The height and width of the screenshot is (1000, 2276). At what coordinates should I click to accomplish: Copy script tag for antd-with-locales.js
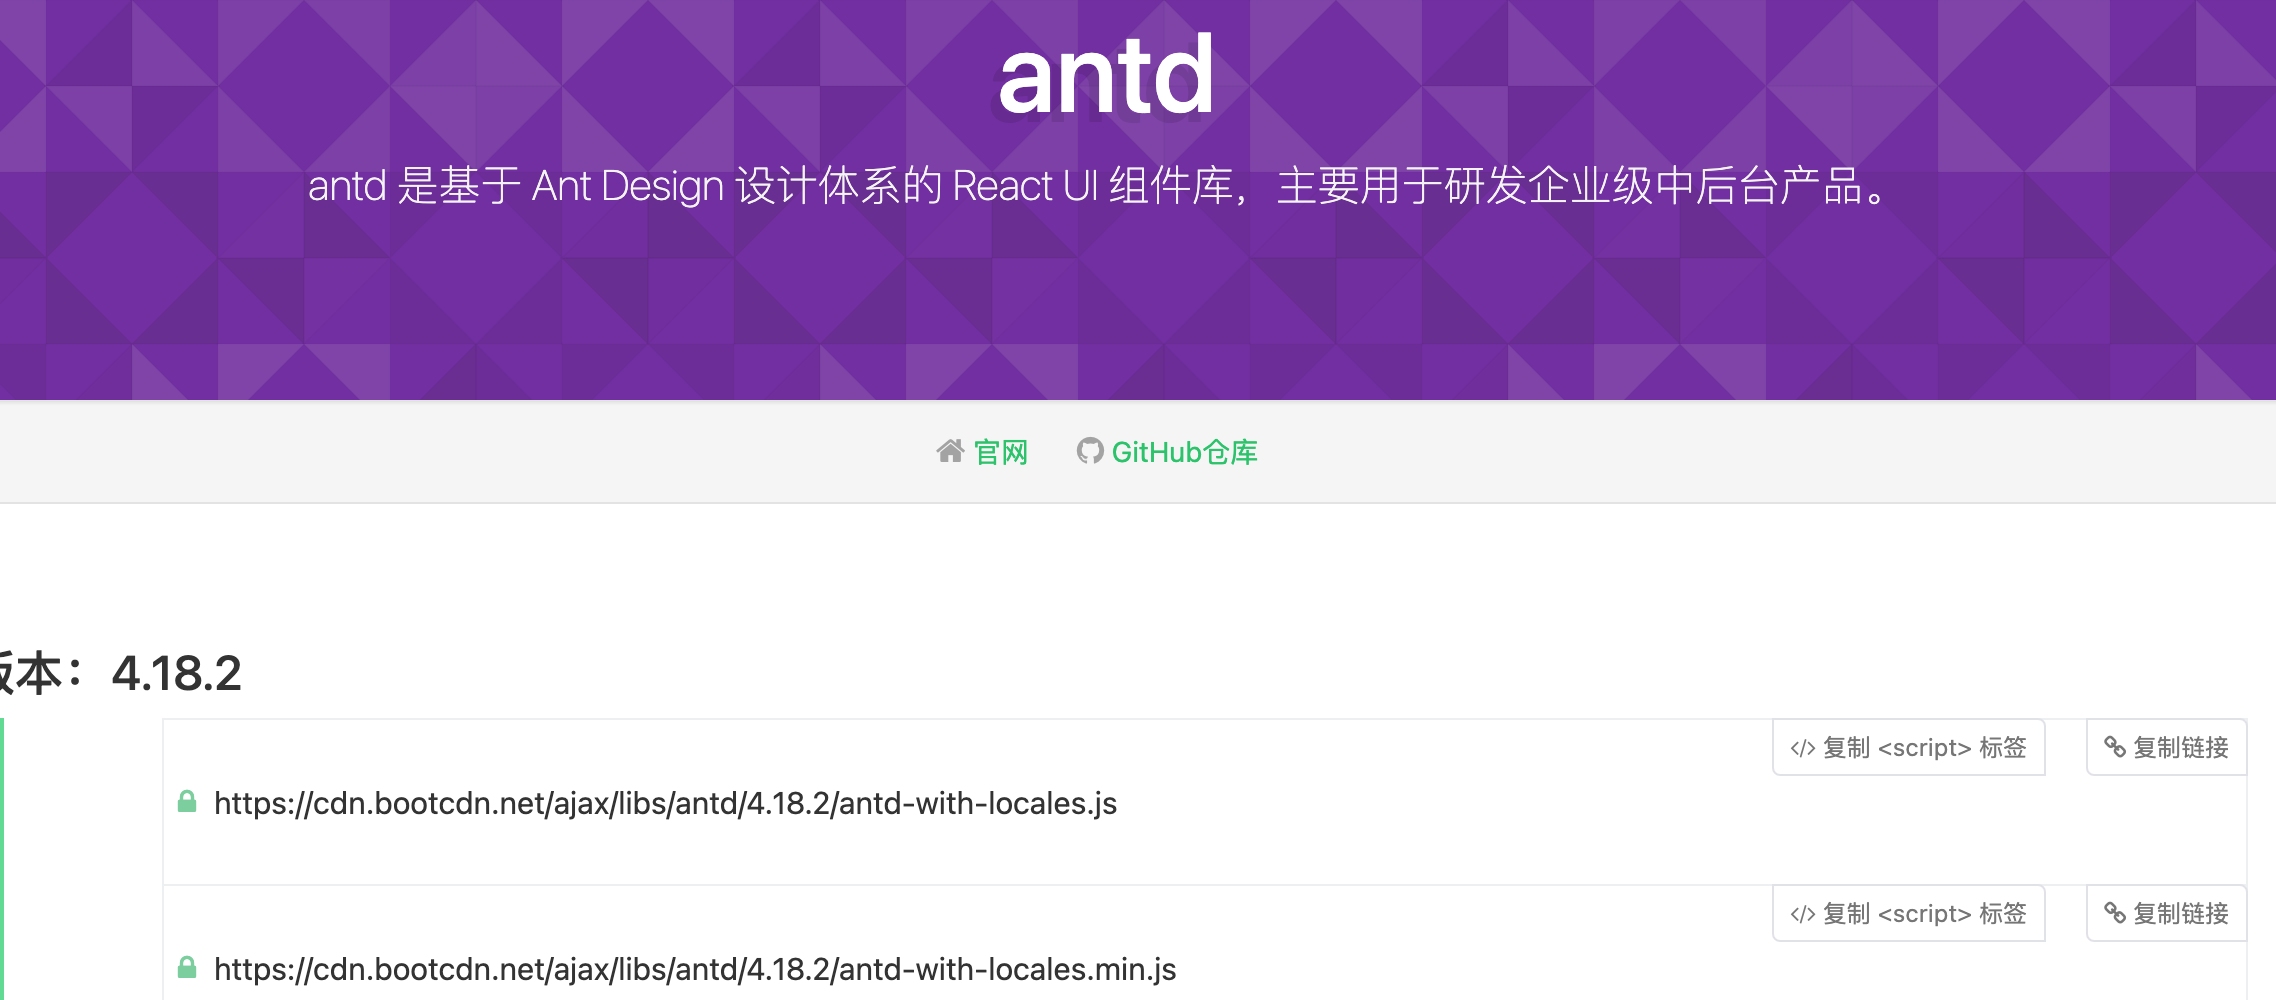click(1909, 747)
